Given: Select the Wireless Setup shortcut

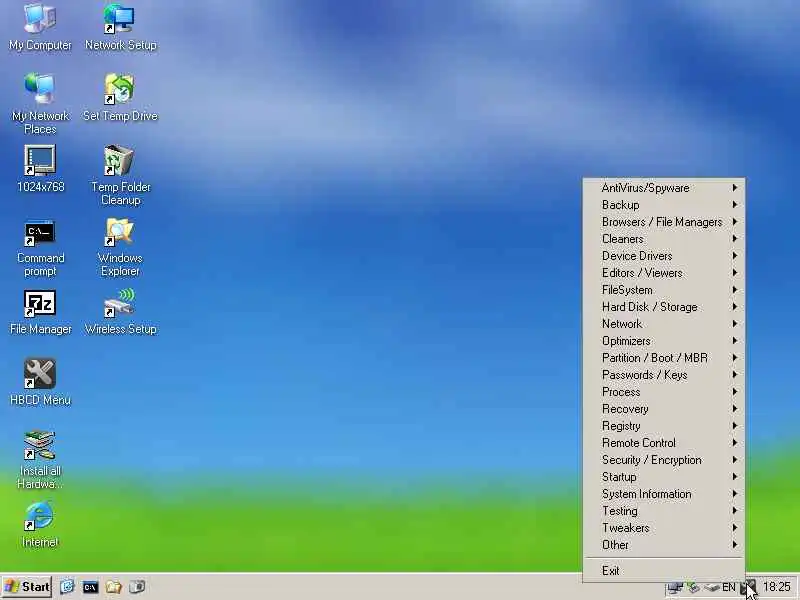Looking at the screenshot, I should [x=120, y=312].
